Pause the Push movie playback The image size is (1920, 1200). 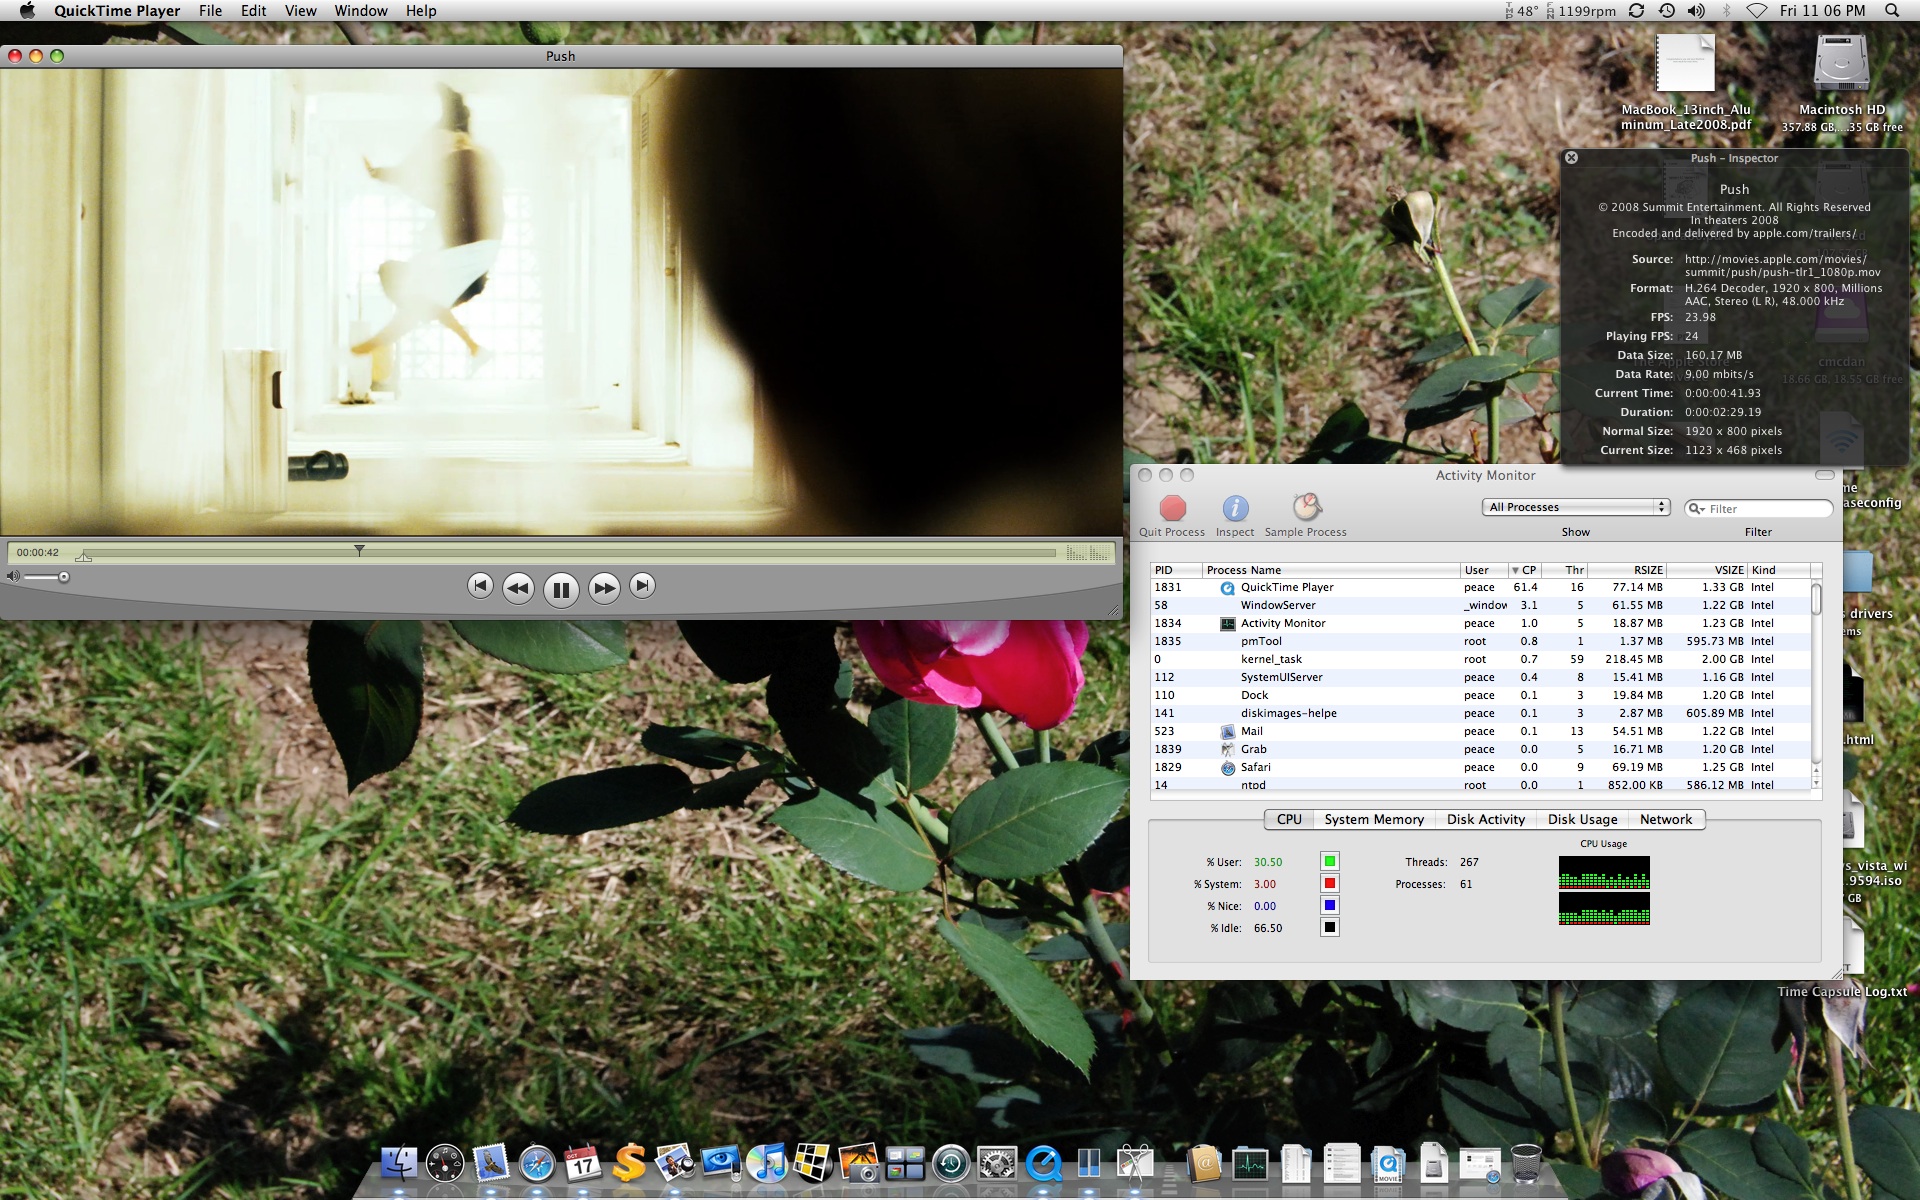561,589
